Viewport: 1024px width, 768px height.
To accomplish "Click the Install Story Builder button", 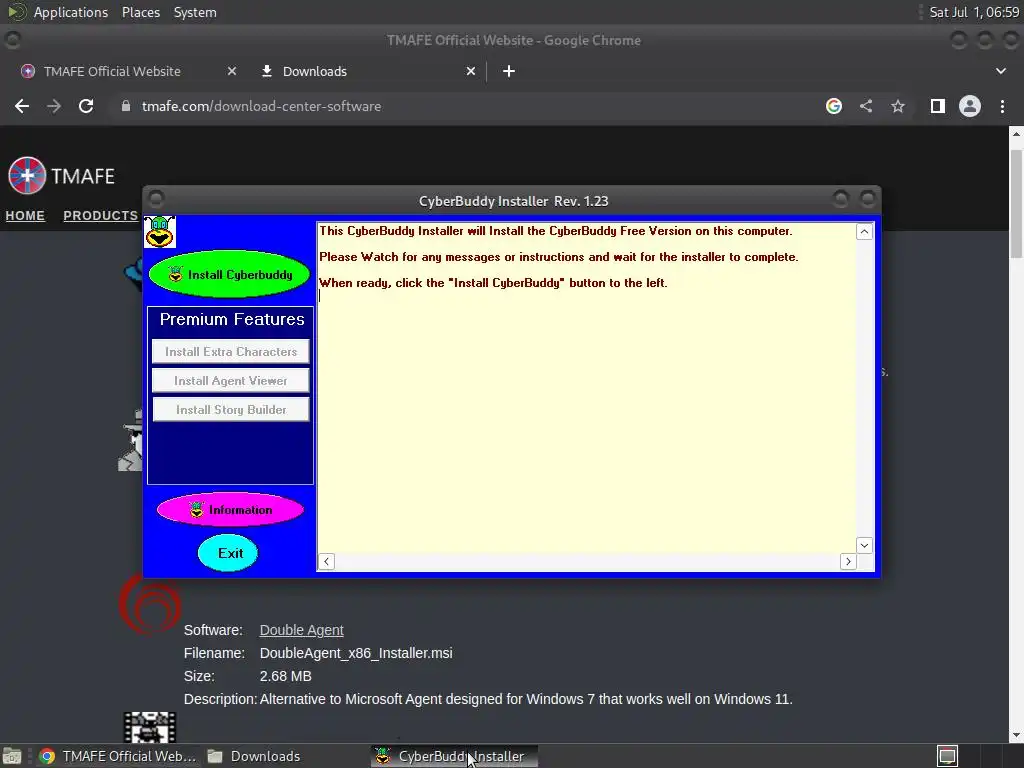I will coord(231,409).
